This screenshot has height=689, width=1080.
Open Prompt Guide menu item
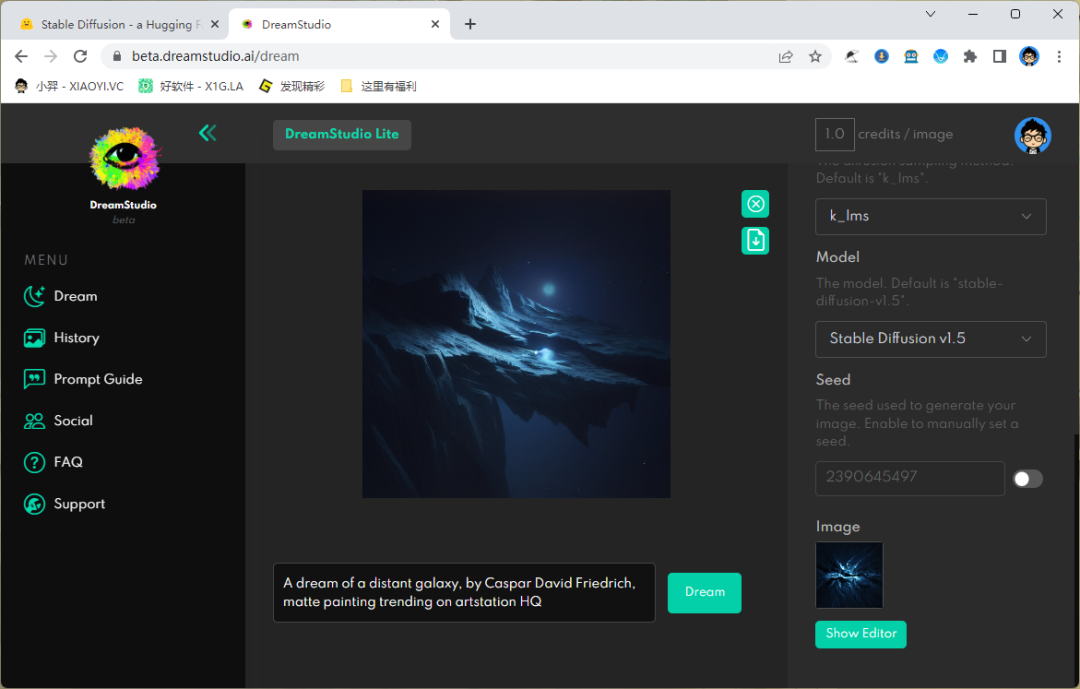click(x=98, y=379)
